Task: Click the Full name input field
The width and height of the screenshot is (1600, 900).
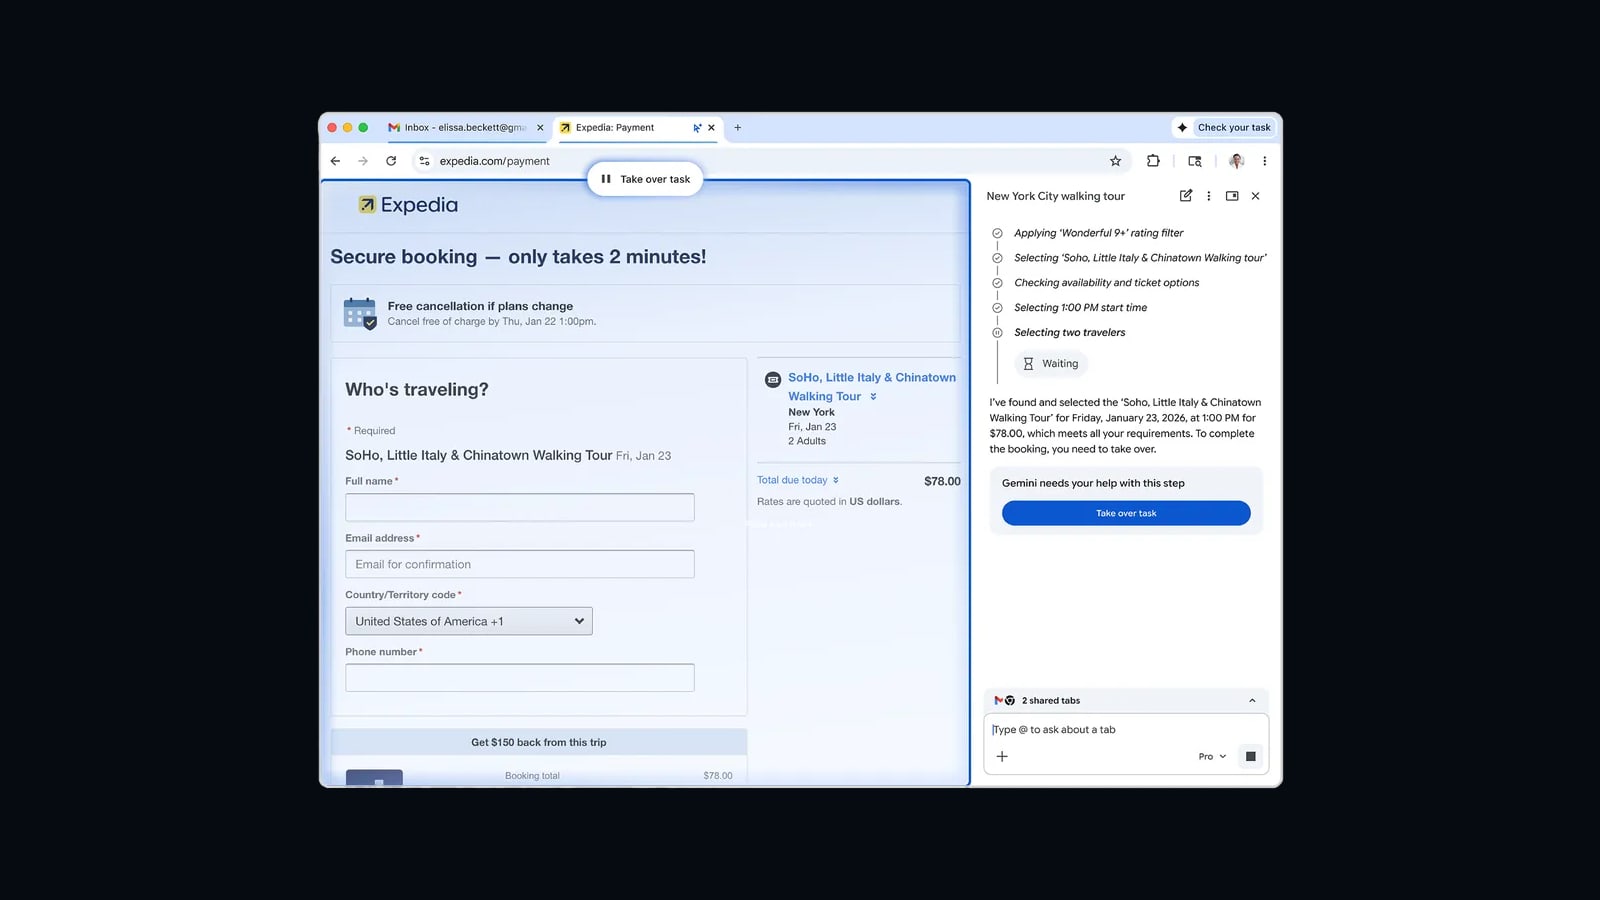Action: 519,507
